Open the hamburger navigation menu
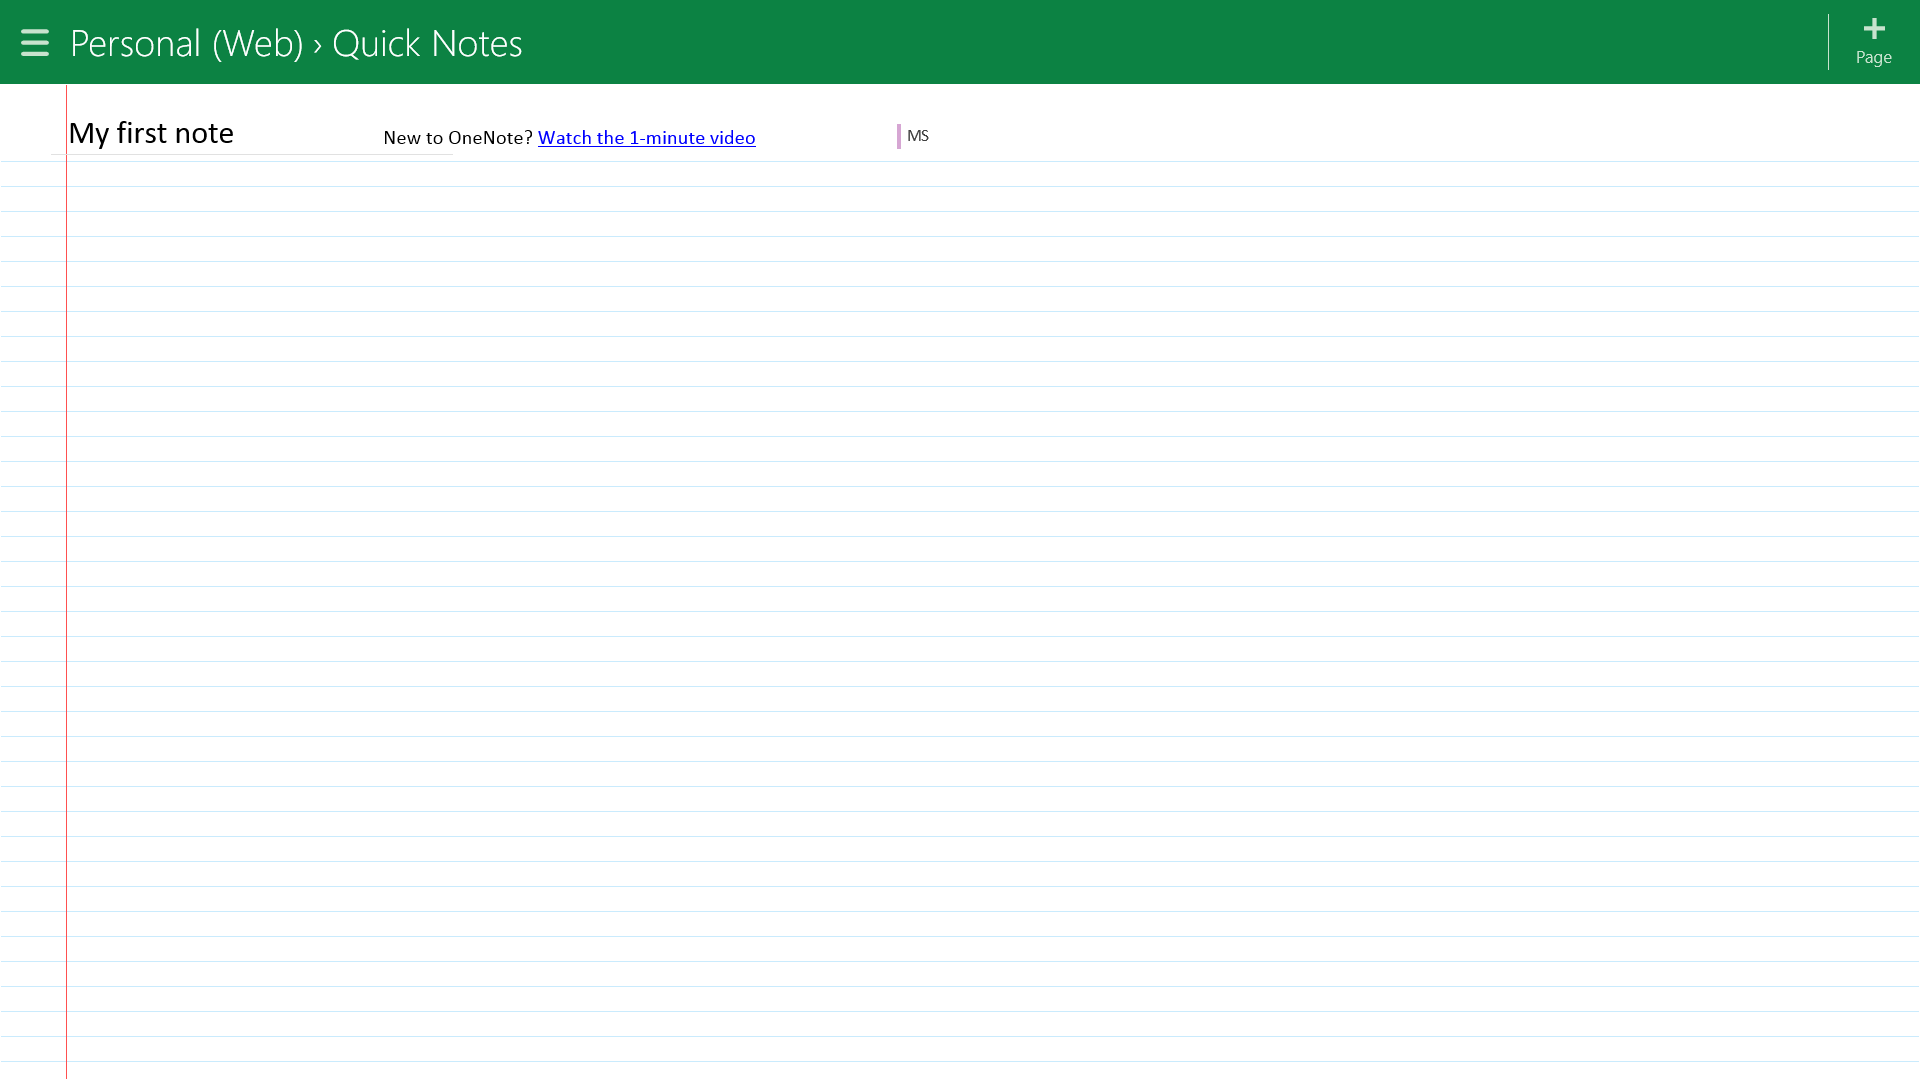The width and height of the screenshot is (1920, 1080). [x=34, y=43]
